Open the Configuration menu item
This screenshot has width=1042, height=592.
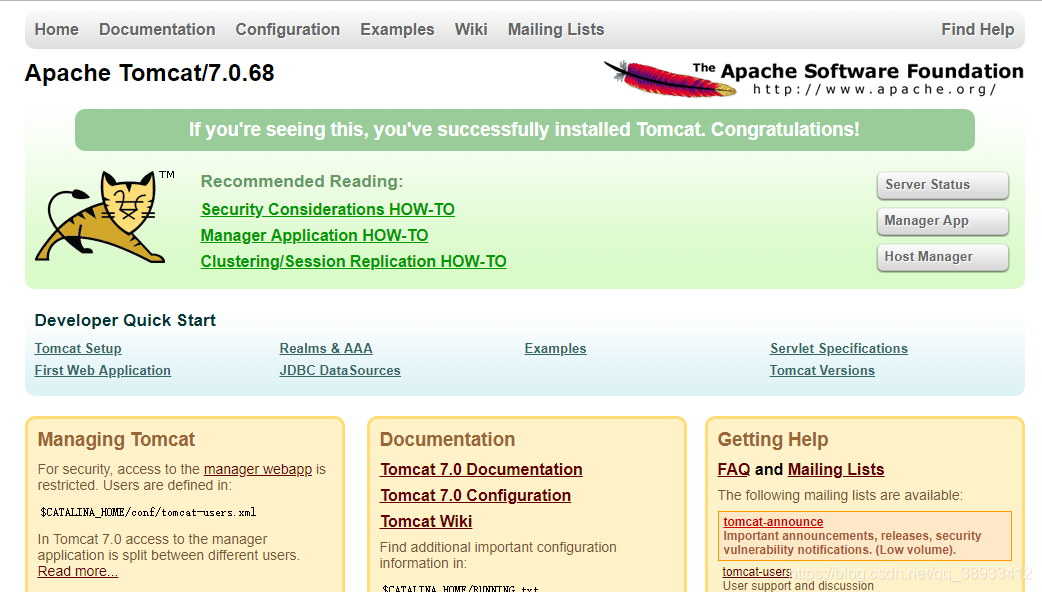point(287,29)
